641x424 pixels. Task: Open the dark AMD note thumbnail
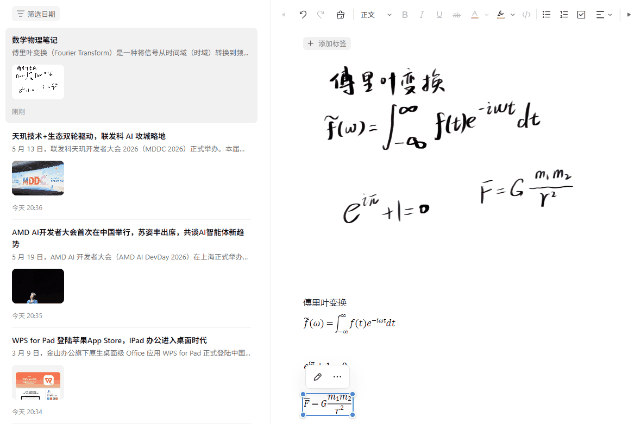tap(38, 286)
